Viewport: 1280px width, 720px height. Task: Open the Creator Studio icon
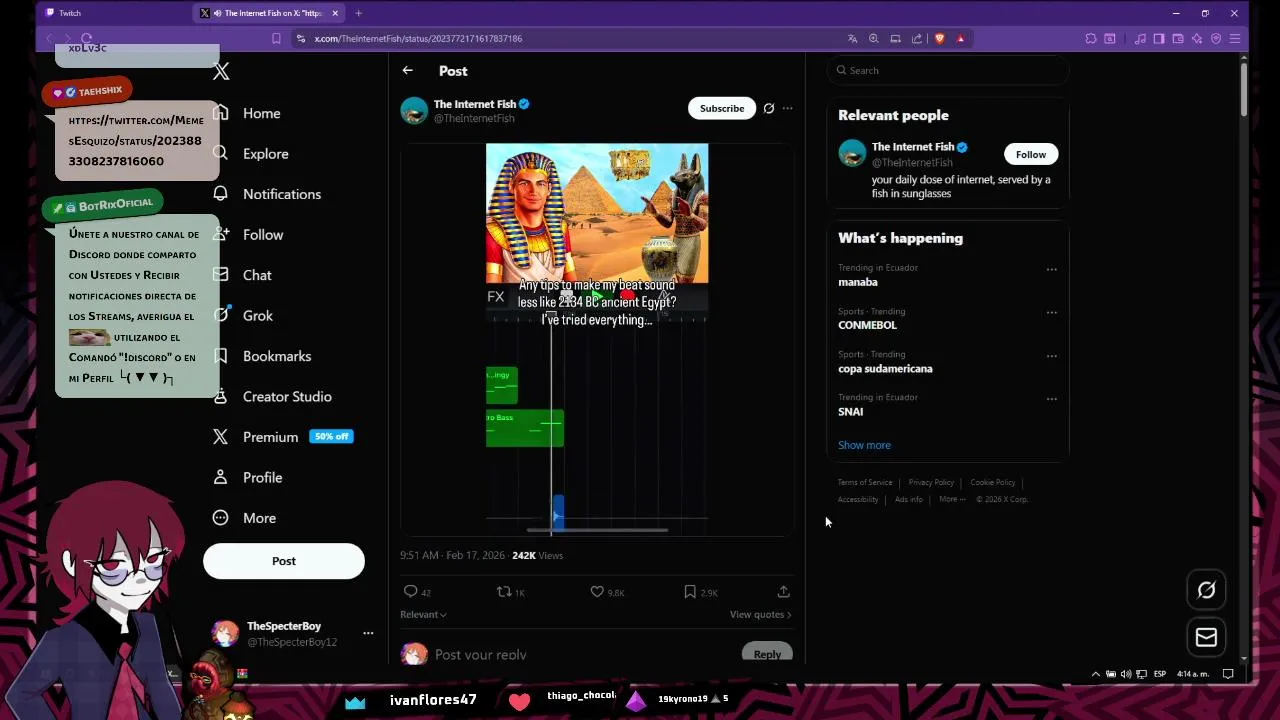(x=221, y=396)
